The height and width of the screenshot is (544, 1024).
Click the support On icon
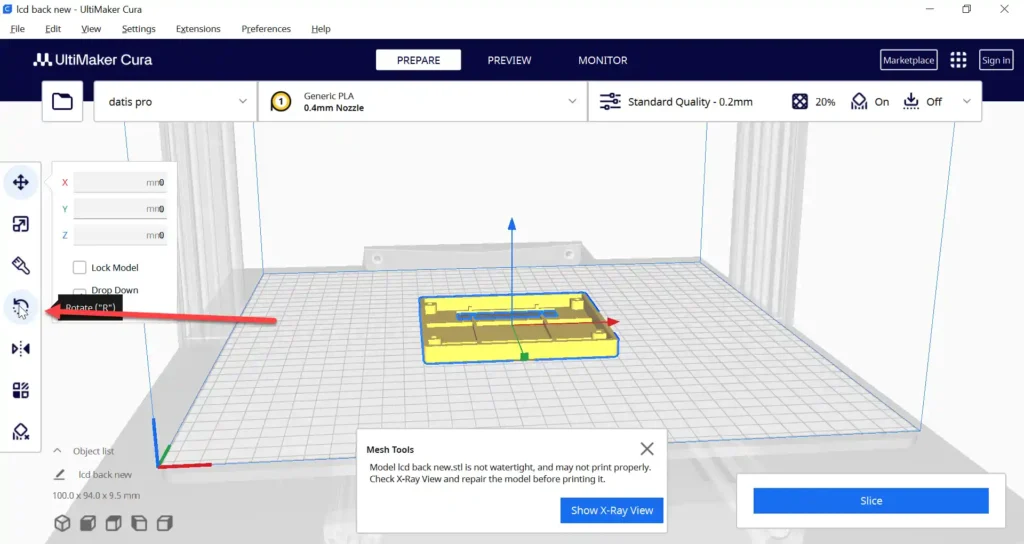(x=859, y=101)
